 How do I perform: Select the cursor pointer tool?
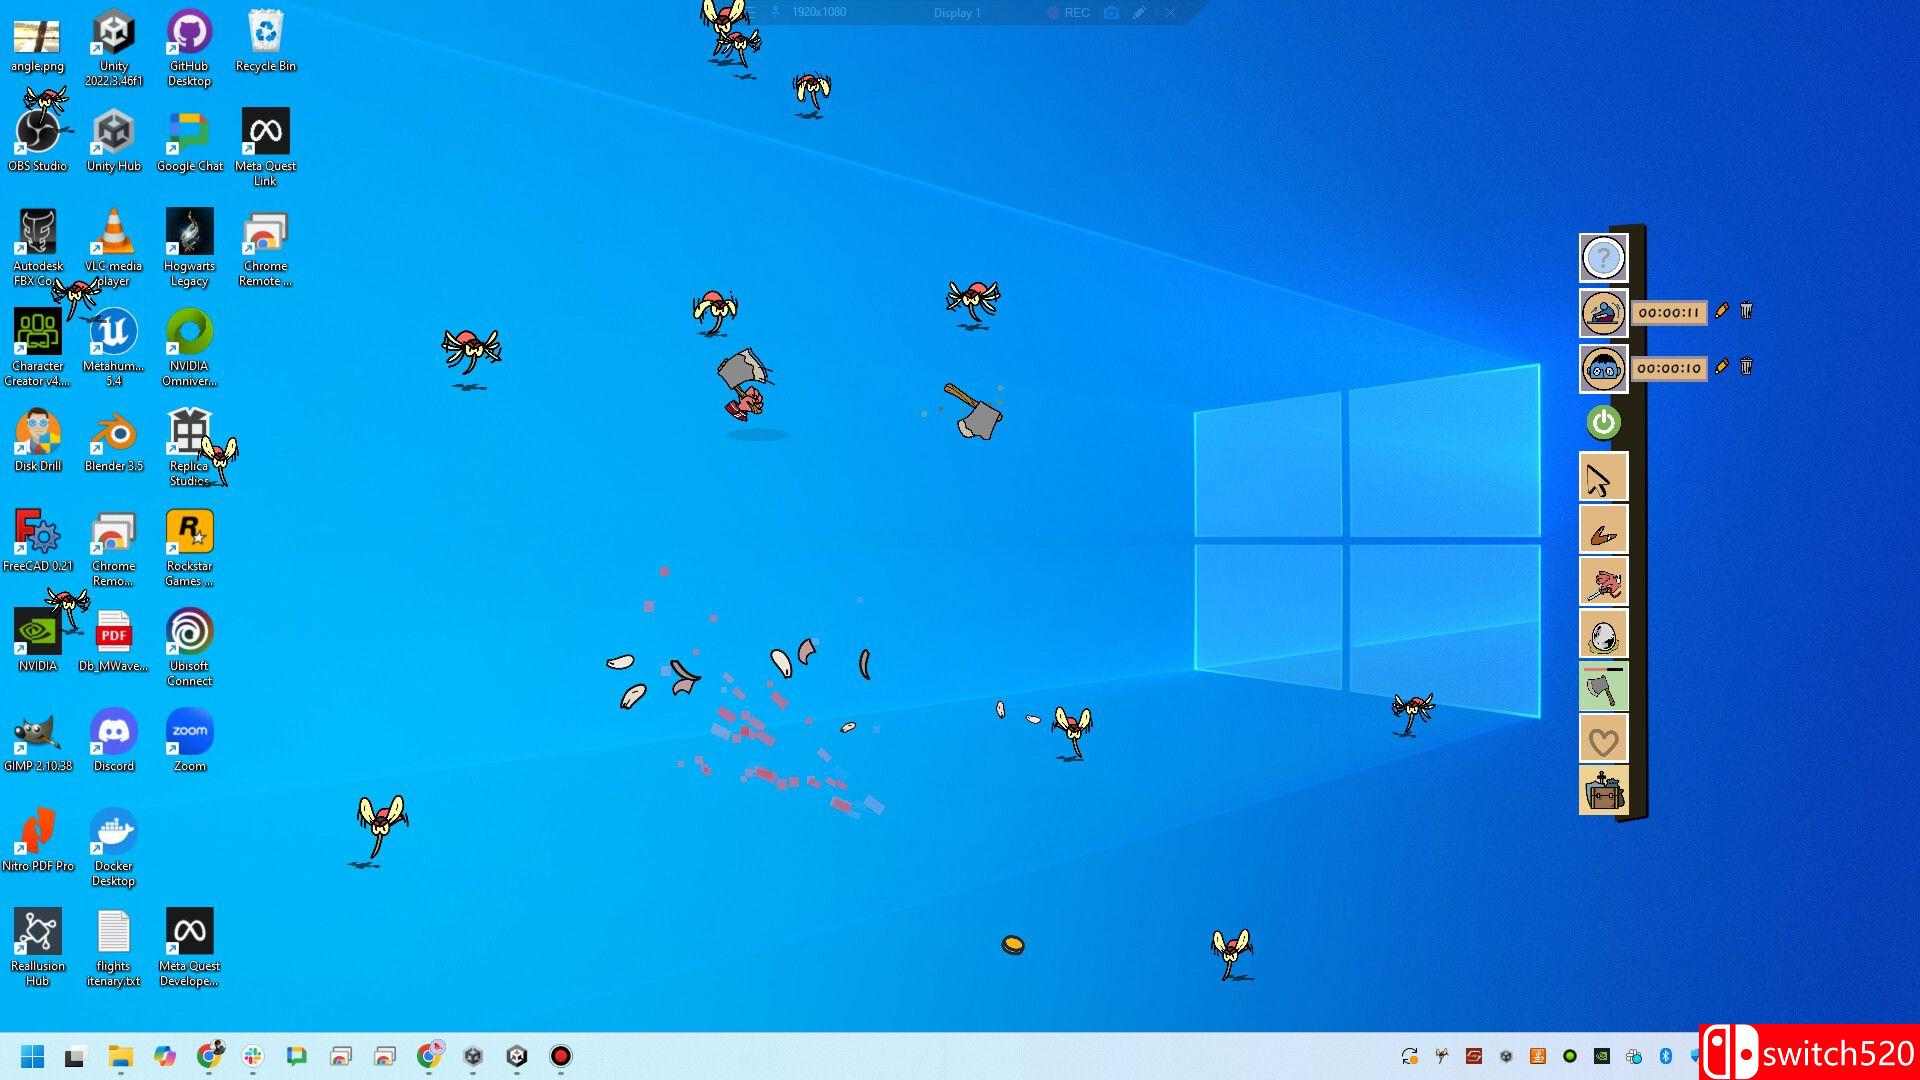click(1603, 478)
